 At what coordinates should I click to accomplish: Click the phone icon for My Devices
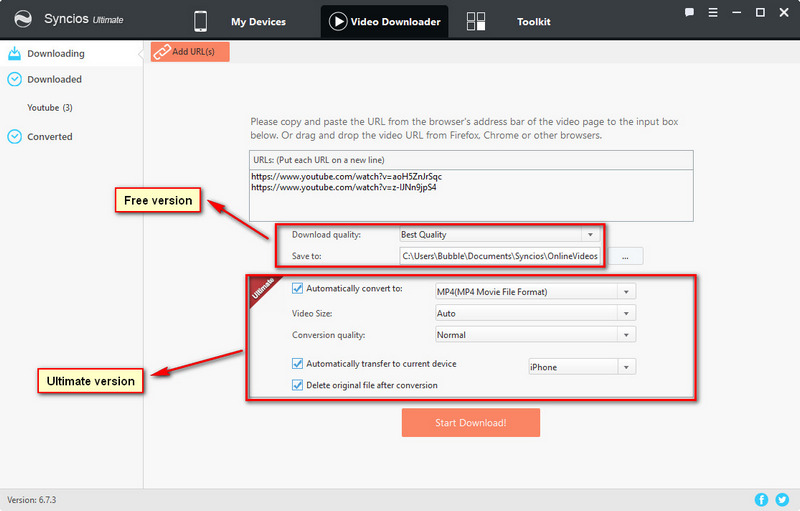tap(201, 21)
